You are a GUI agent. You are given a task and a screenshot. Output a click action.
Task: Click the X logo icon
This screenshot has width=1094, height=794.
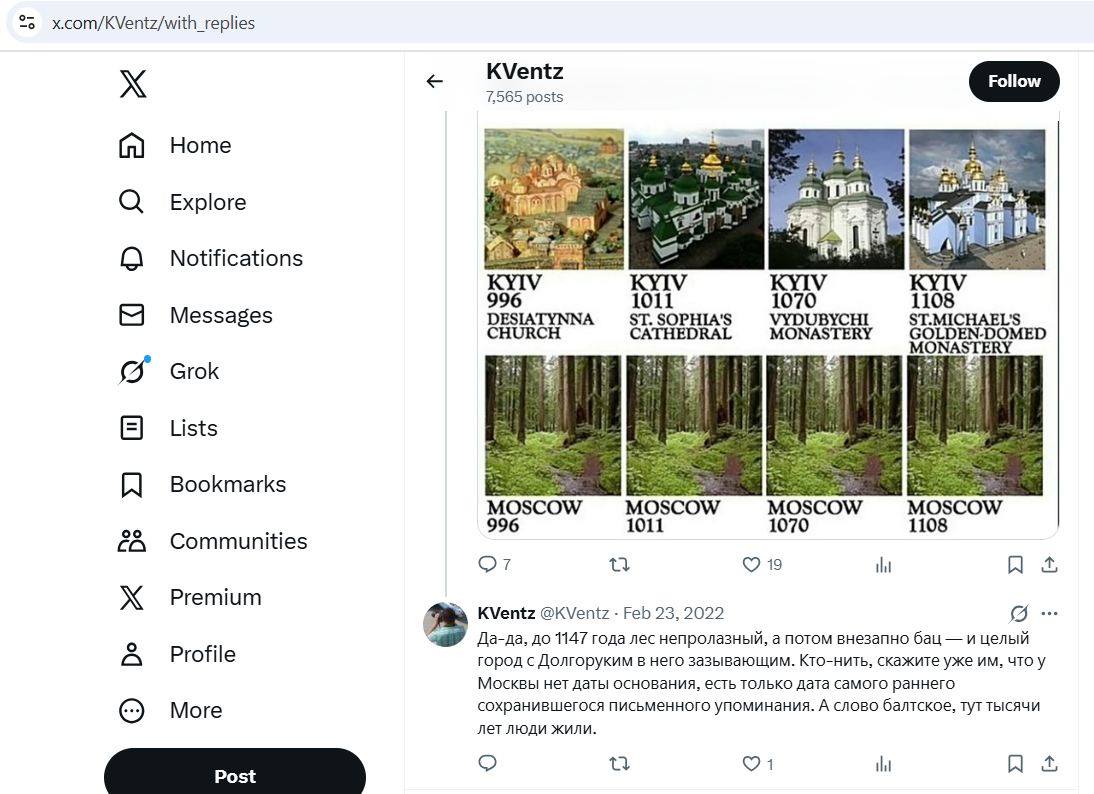[x=133, y=84]
